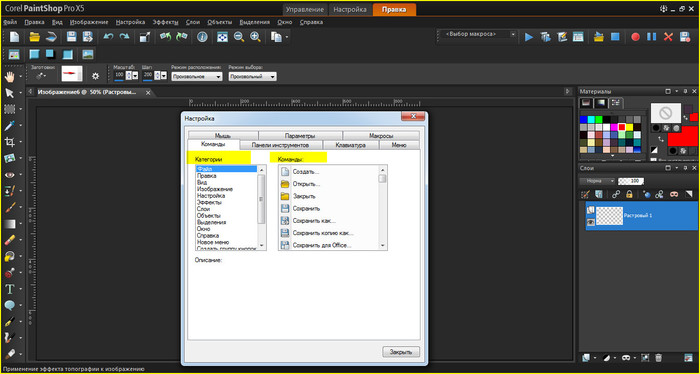
Task: Click the Растровый 1 layer thumbnail
Action: coord(609,215)
